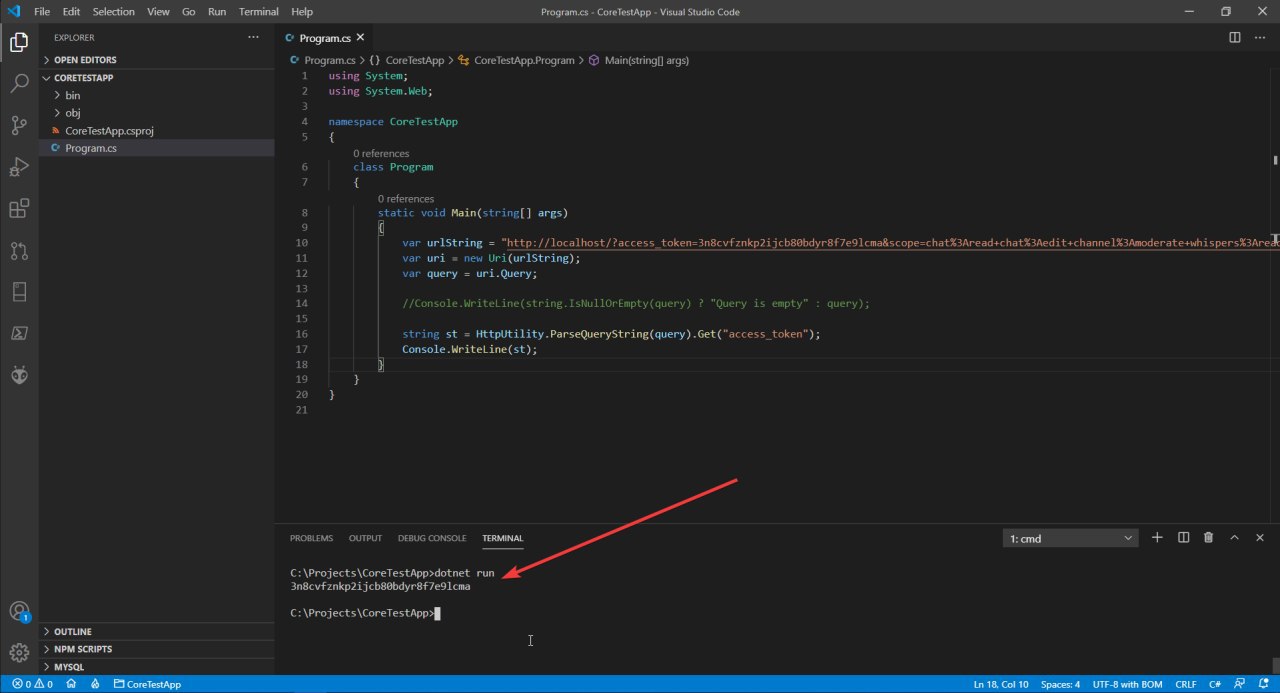Expand the OPEN EDITORS section
1280x693 pixels.
(157, 60)
